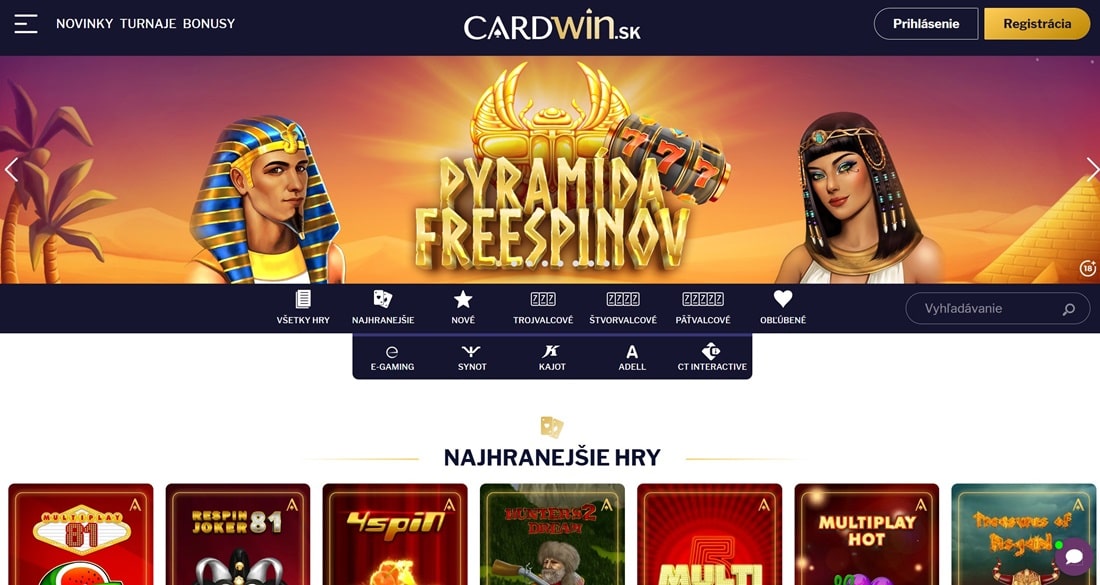
Task: Filter by Trojvalcové reels icon
Action: [543, 300]
